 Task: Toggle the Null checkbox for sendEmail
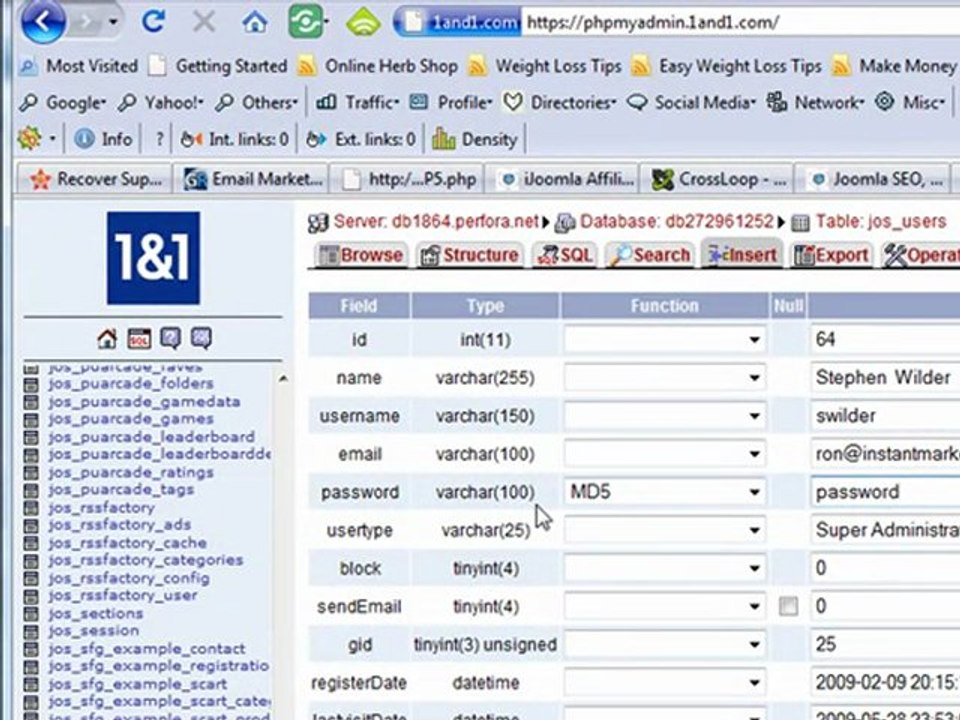[788, 606]
